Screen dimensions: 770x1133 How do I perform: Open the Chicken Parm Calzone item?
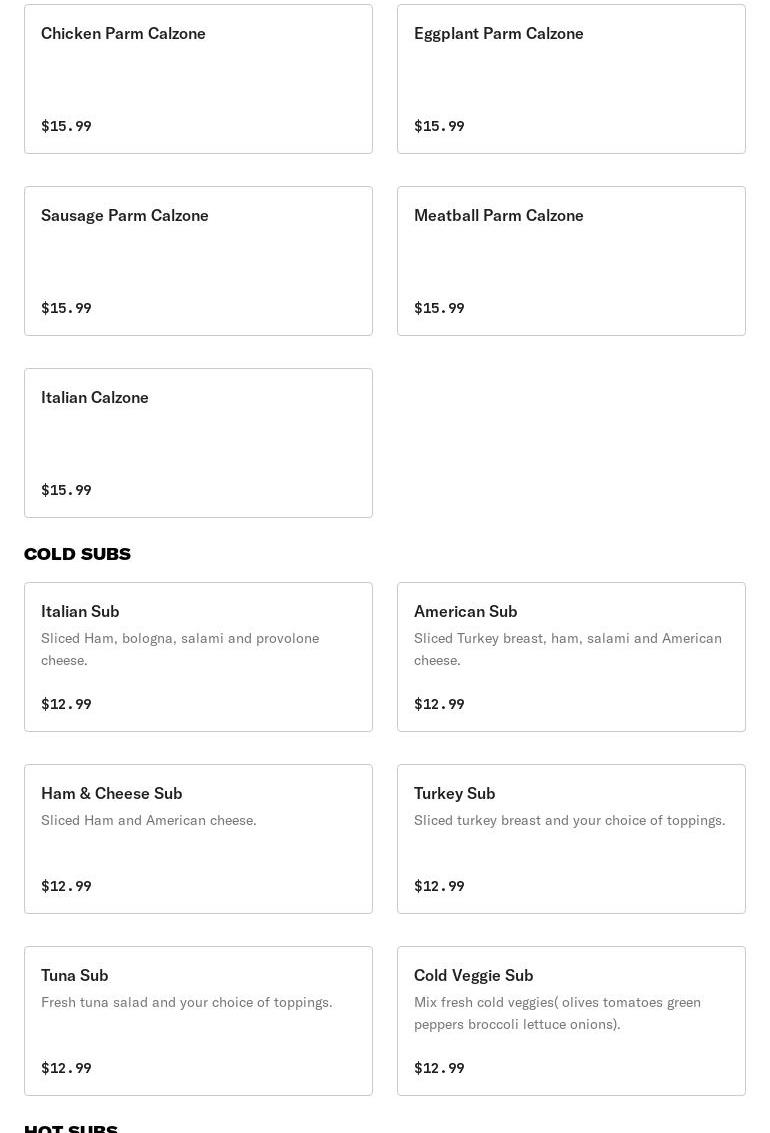199,79
